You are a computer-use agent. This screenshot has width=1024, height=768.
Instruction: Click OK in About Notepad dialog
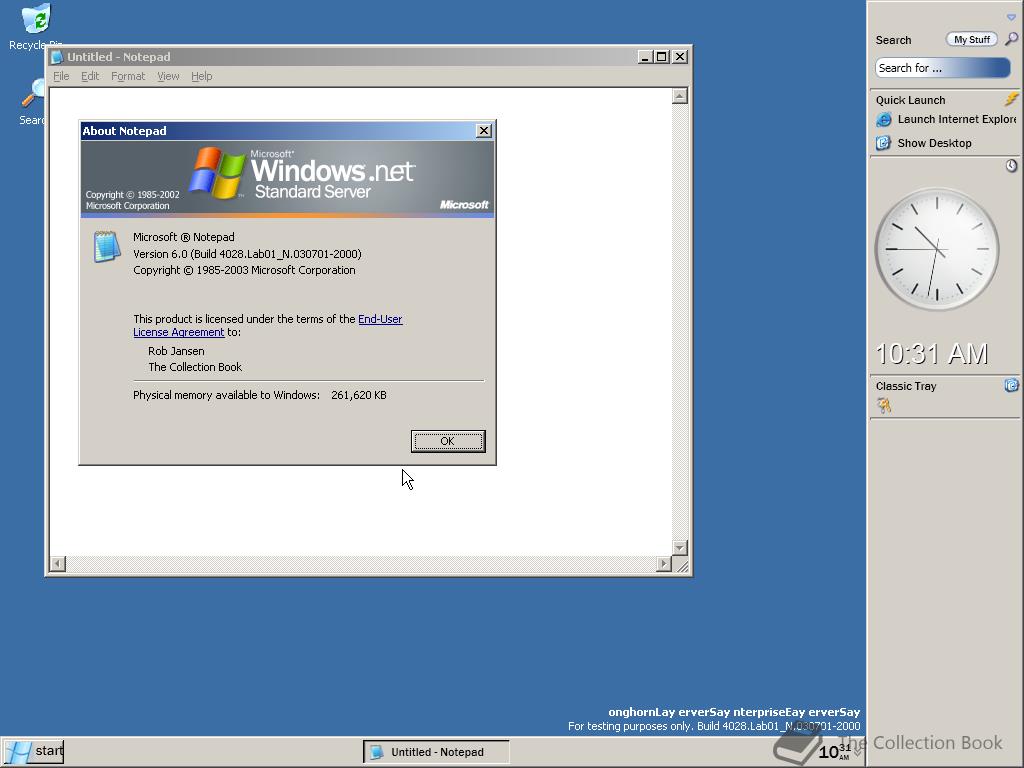click(447, 441)
